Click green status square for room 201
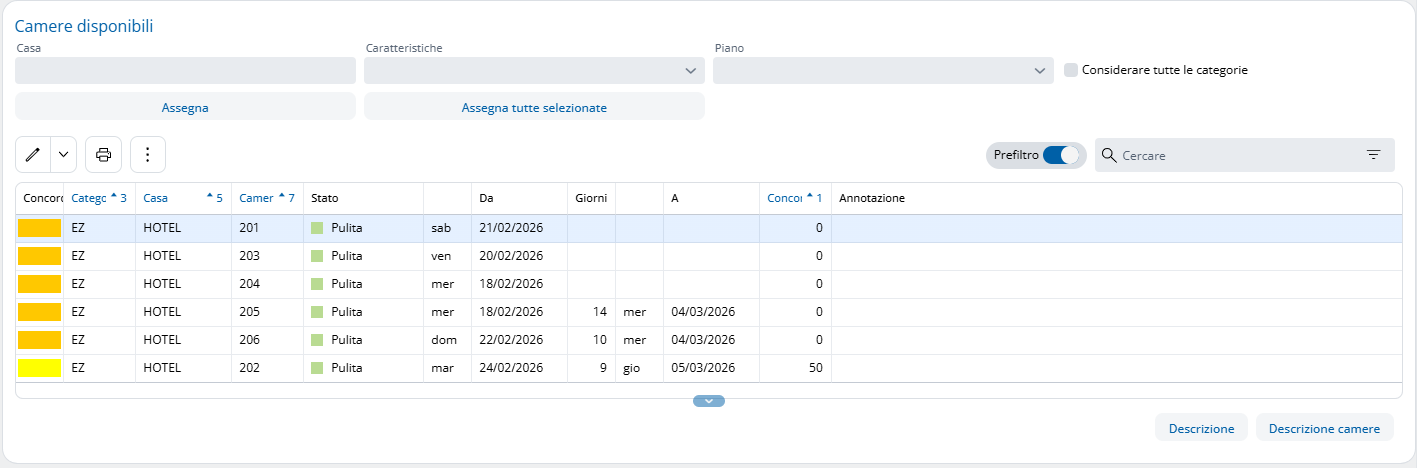 click(x=317, y=228)
